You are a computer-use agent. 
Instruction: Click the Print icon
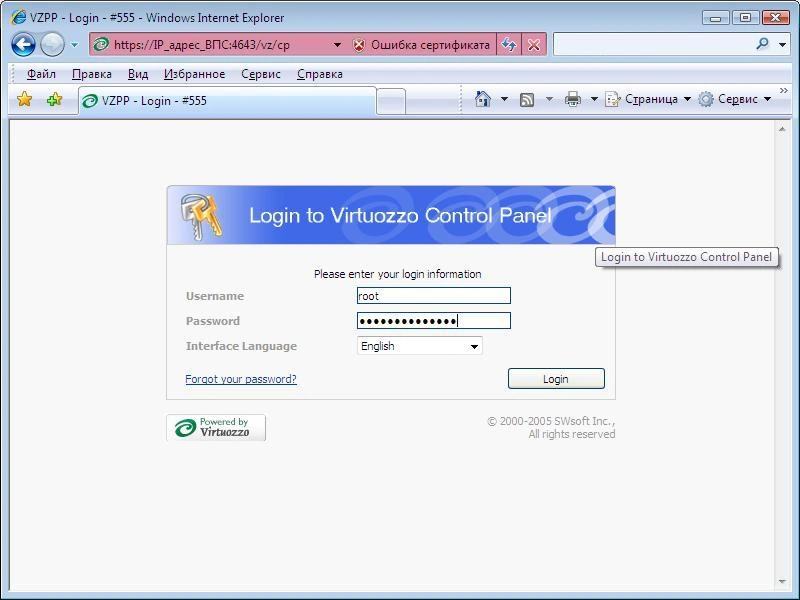[x=573, y=99]
